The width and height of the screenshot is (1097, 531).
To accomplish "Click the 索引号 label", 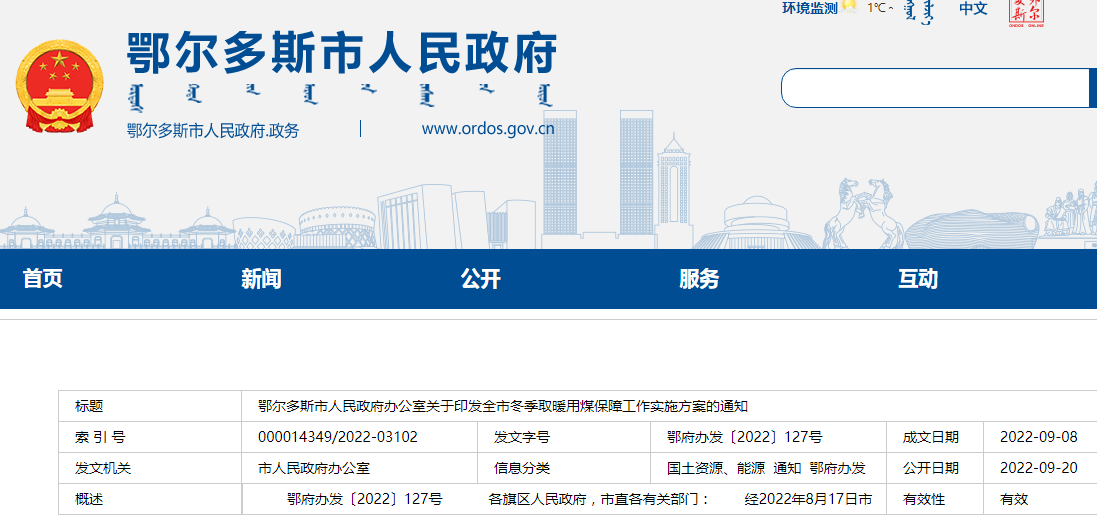I will point(100,438).
